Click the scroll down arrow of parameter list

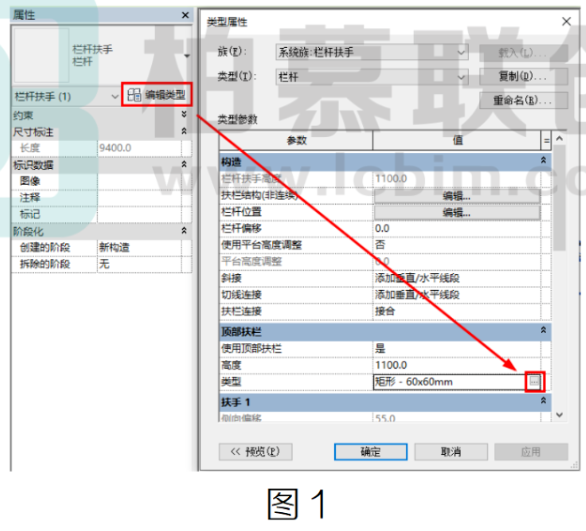click(x=559, y=415)
